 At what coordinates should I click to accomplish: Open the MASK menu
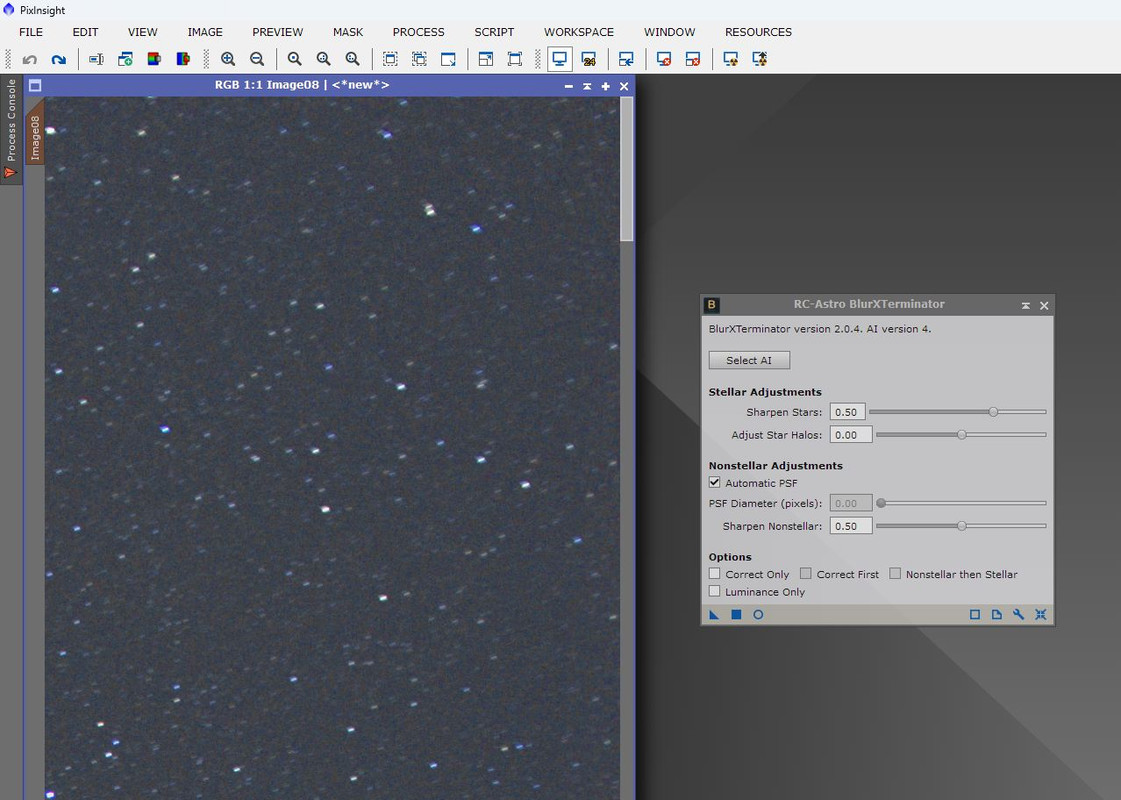[348, 32]
